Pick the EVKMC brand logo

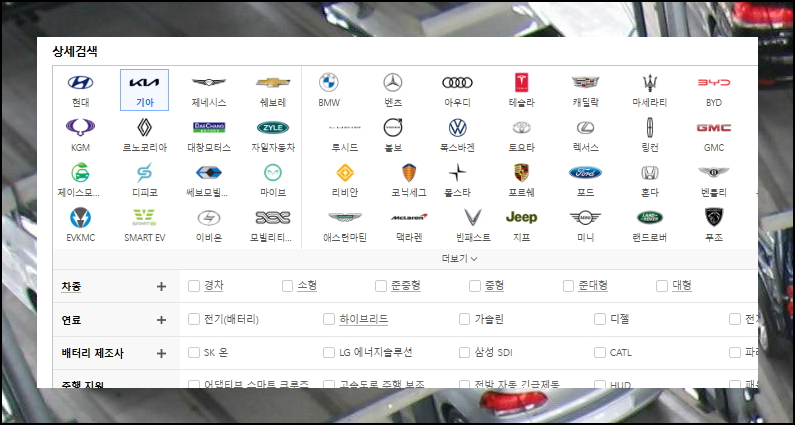click(80, 218)
